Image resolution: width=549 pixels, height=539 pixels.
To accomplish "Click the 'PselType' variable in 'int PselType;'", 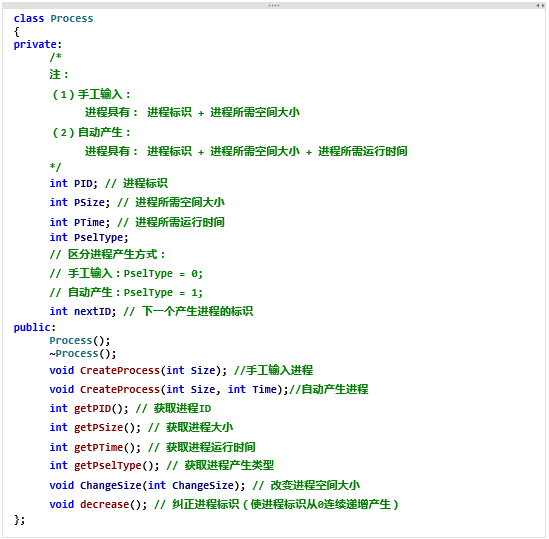I will click(98, 237).
